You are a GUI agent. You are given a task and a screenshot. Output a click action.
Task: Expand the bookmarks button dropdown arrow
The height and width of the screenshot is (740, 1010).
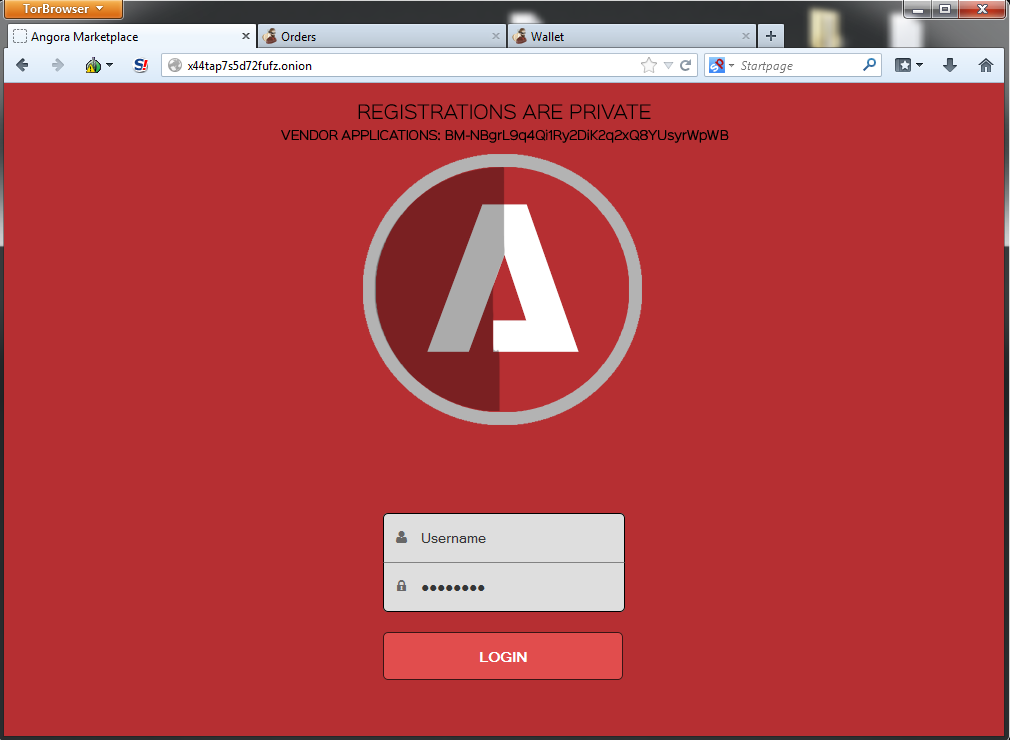tap(919, 65)
